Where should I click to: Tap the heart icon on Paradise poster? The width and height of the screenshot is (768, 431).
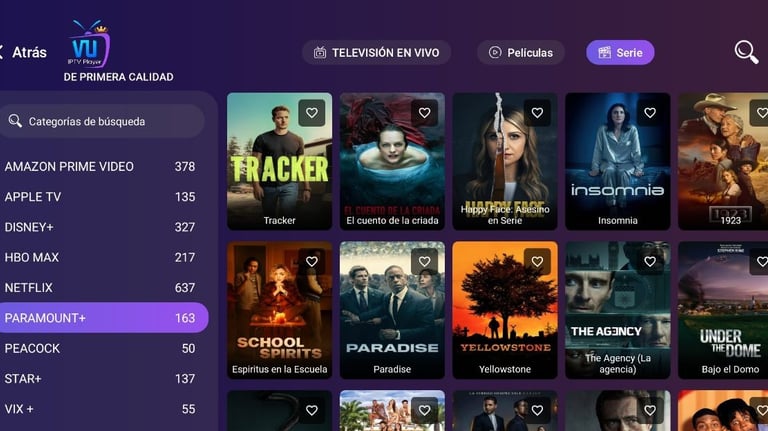tap(424, 262)
